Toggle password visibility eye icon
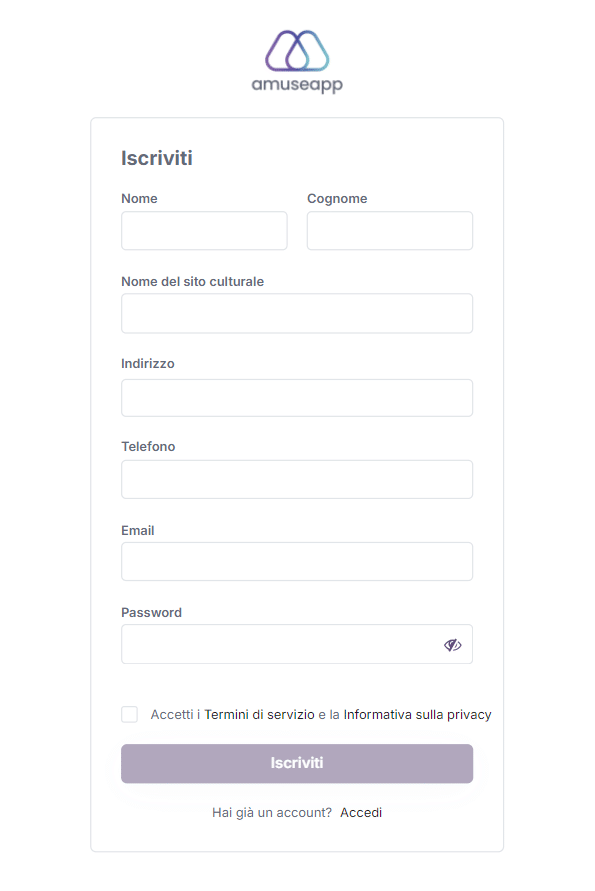The height and width of the screenshot is (891, 595). click(x=452, y=645)
